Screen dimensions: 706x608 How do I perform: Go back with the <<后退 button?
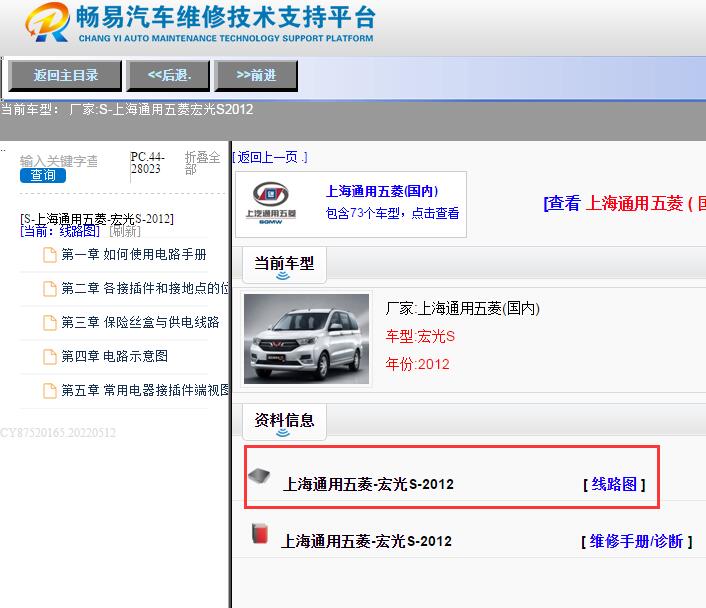[x=169, y=76]
